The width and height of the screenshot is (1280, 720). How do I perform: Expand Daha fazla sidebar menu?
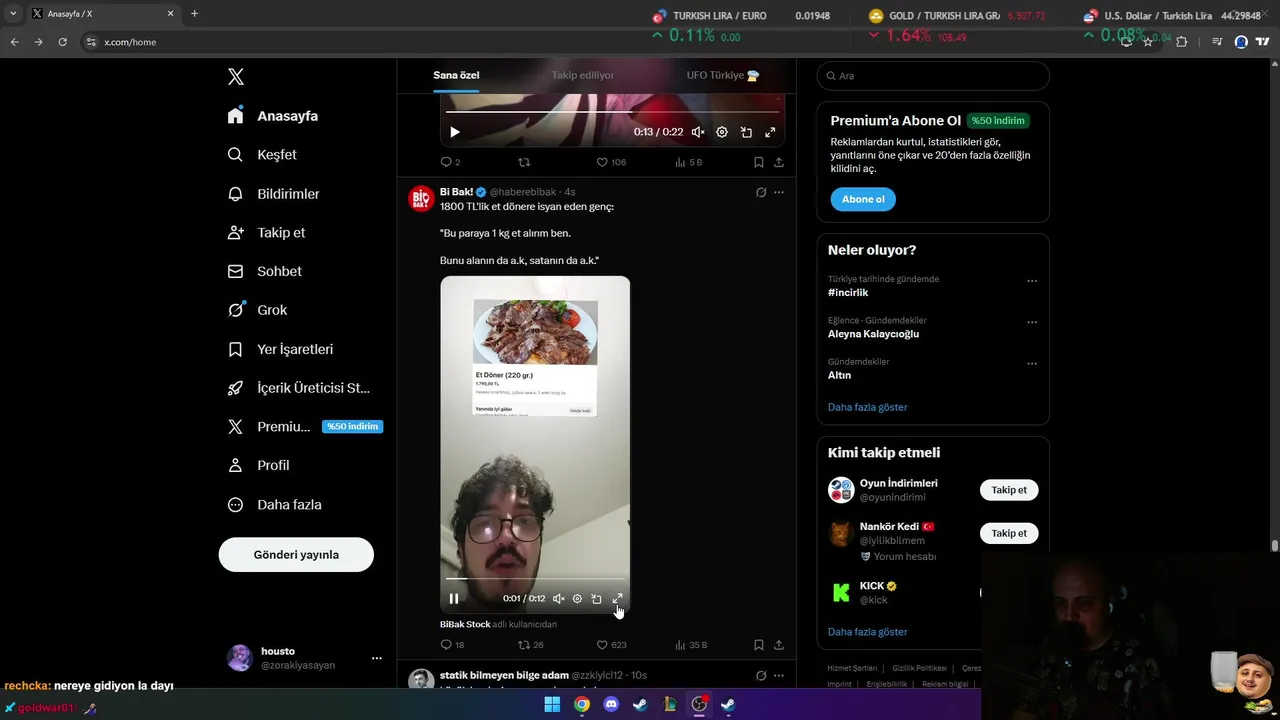tap(274, 505)
